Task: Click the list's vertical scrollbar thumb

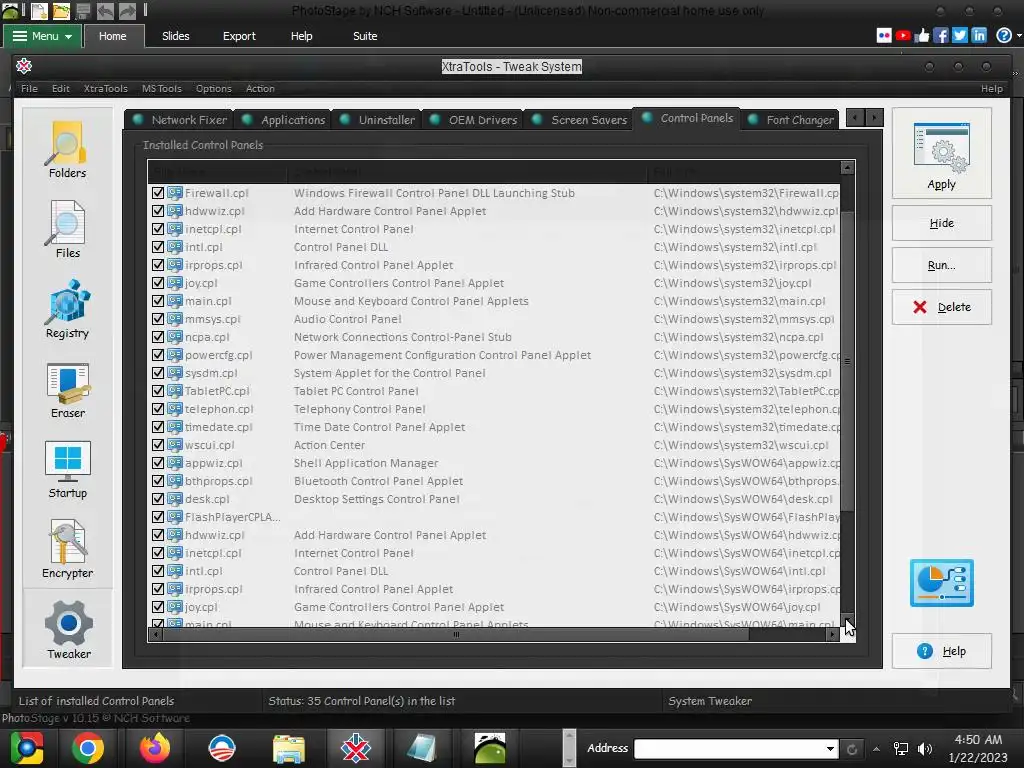Action: [847, 360]
